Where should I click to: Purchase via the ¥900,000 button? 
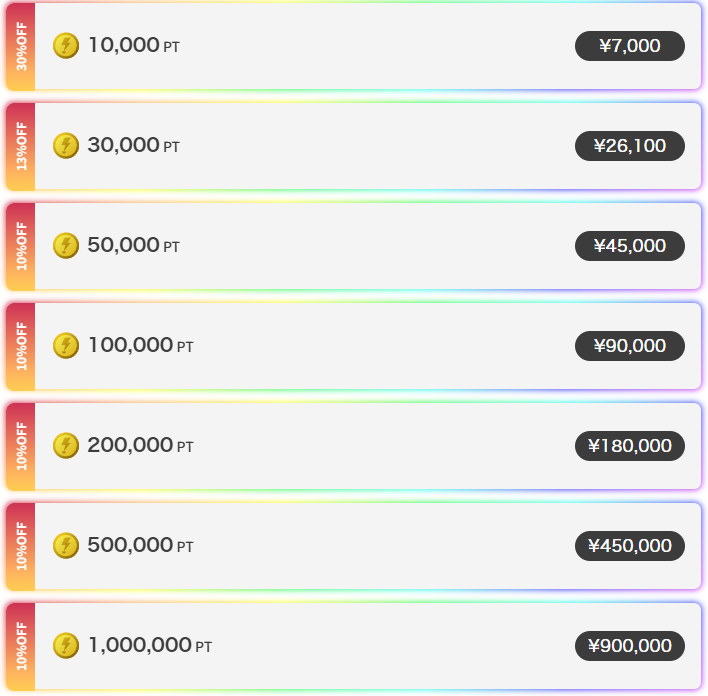click(629, 646)
